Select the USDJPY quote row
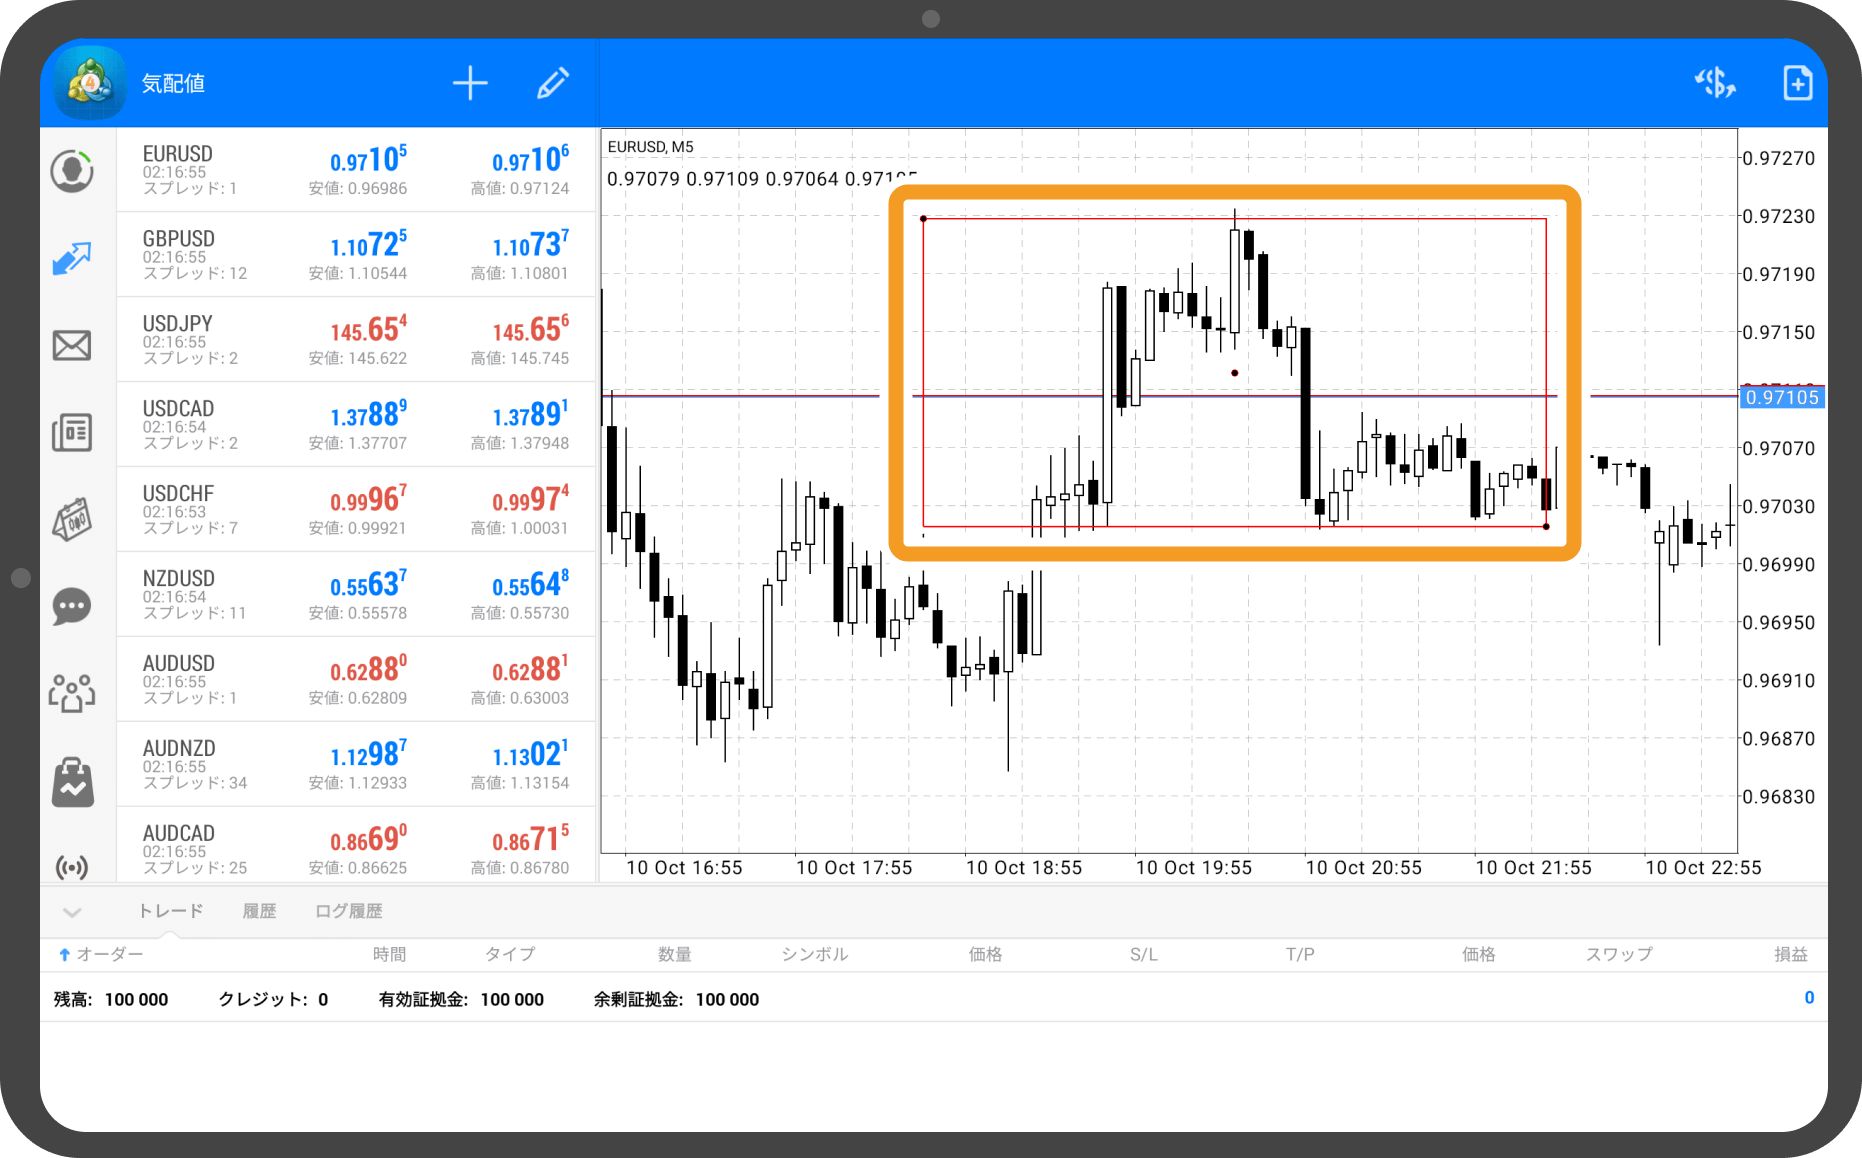The width and height of the screenshot is (1862, 1158). (356, 339)
